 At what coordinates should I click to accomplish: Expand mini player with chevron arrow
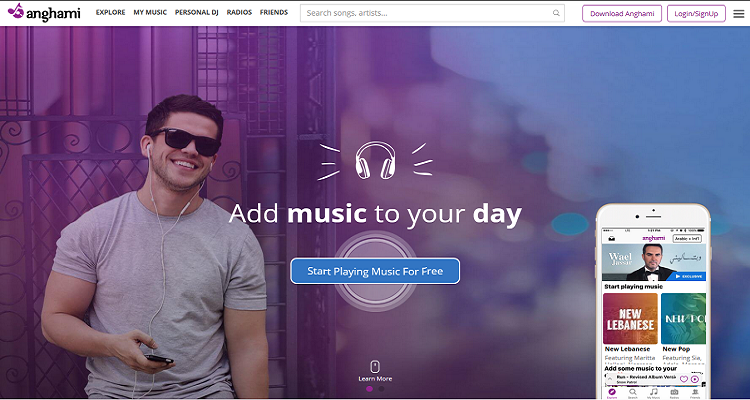click(609, 378)
